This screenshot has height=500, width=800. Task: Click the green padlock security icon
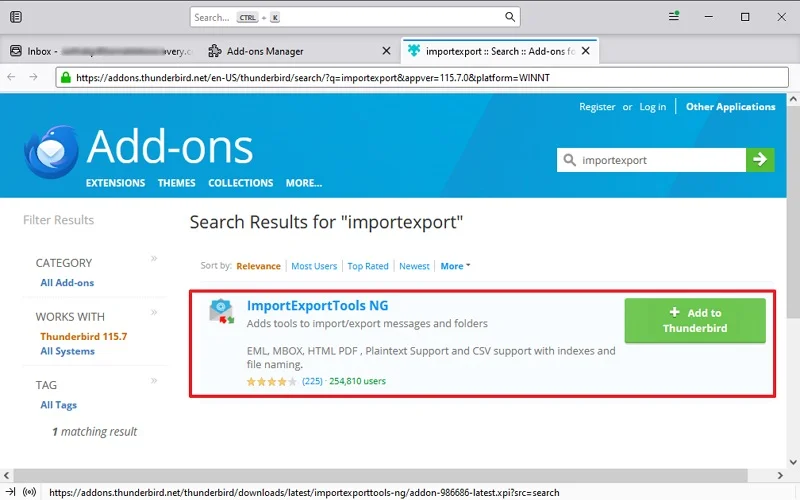click(65, 78)
